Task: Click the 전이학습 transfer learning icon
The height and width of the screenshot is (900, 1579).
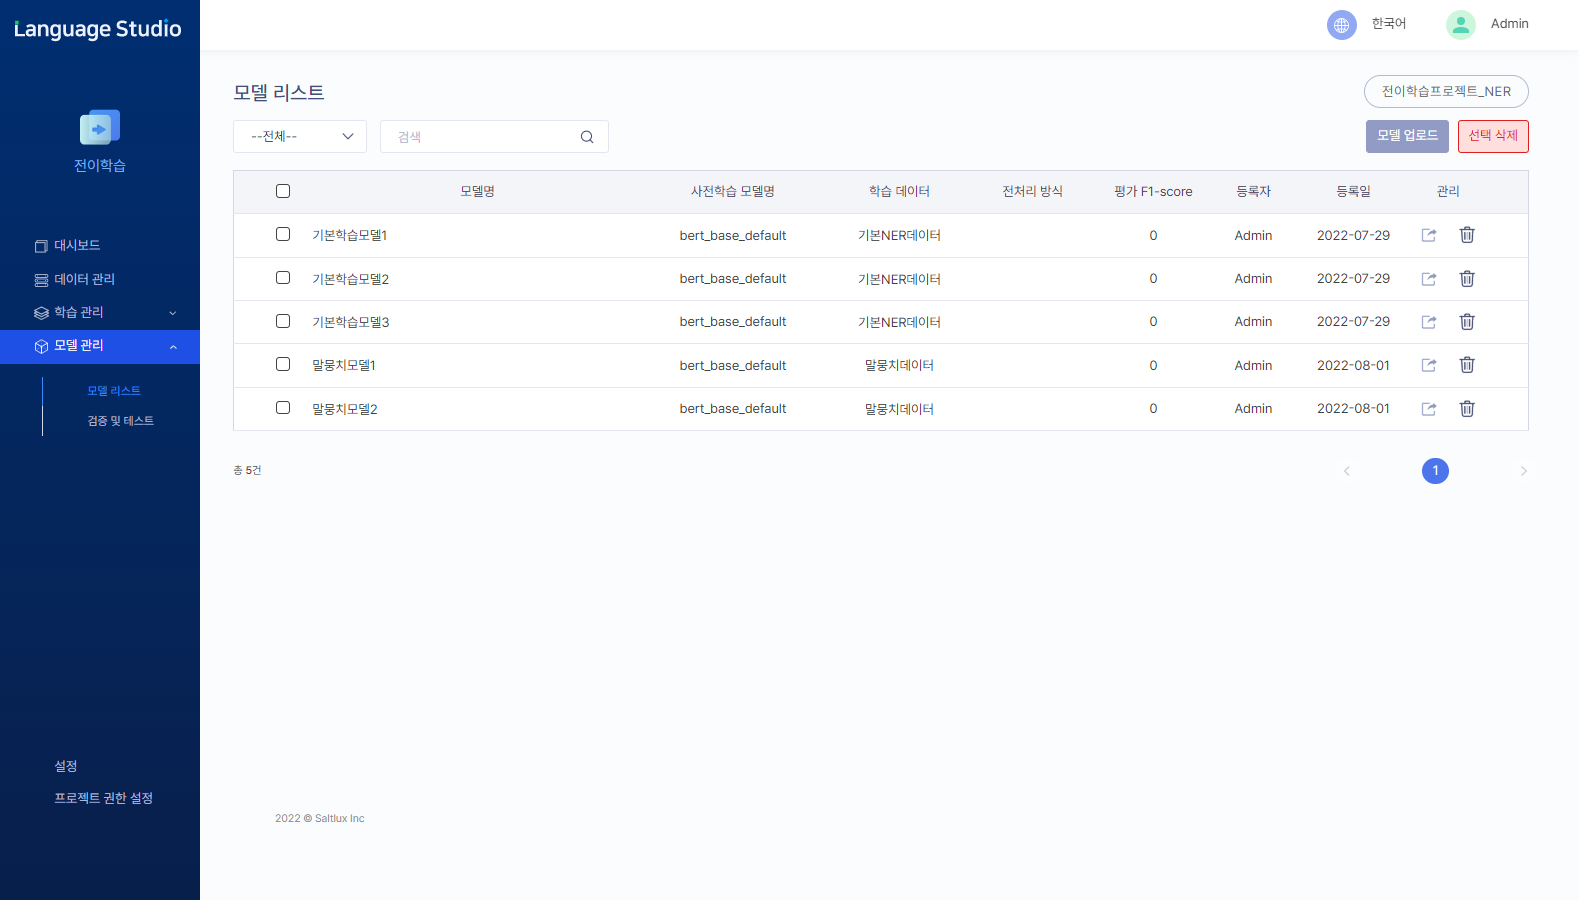Action: [100, 128]
